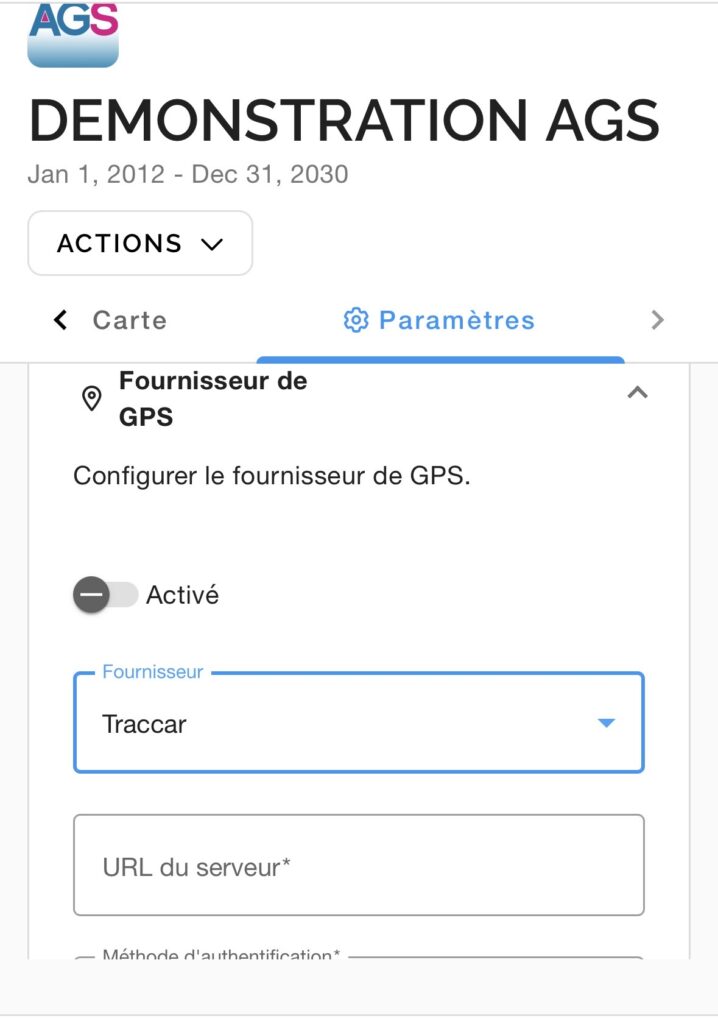The image size is (718, 1024).
Task: Click the GPS location pin icon
Action: [91, 398]
